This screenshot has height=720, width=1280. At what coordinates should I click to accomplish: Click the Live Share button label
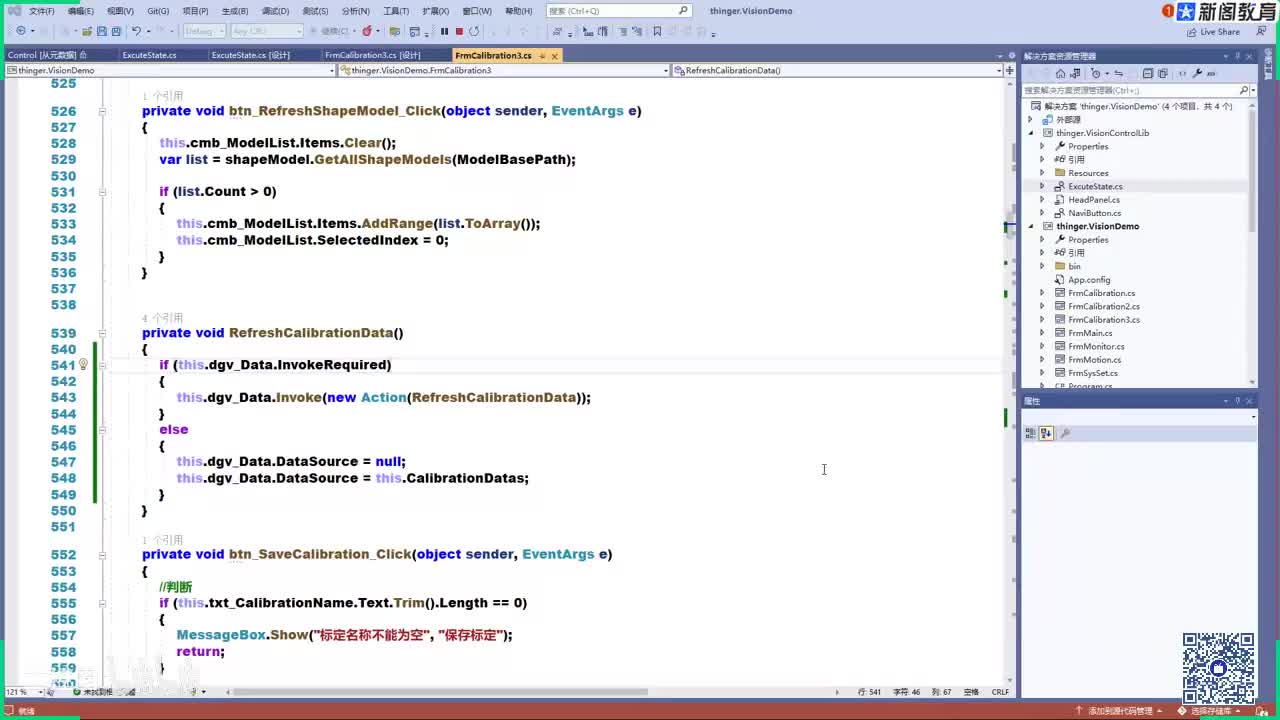1220,32
